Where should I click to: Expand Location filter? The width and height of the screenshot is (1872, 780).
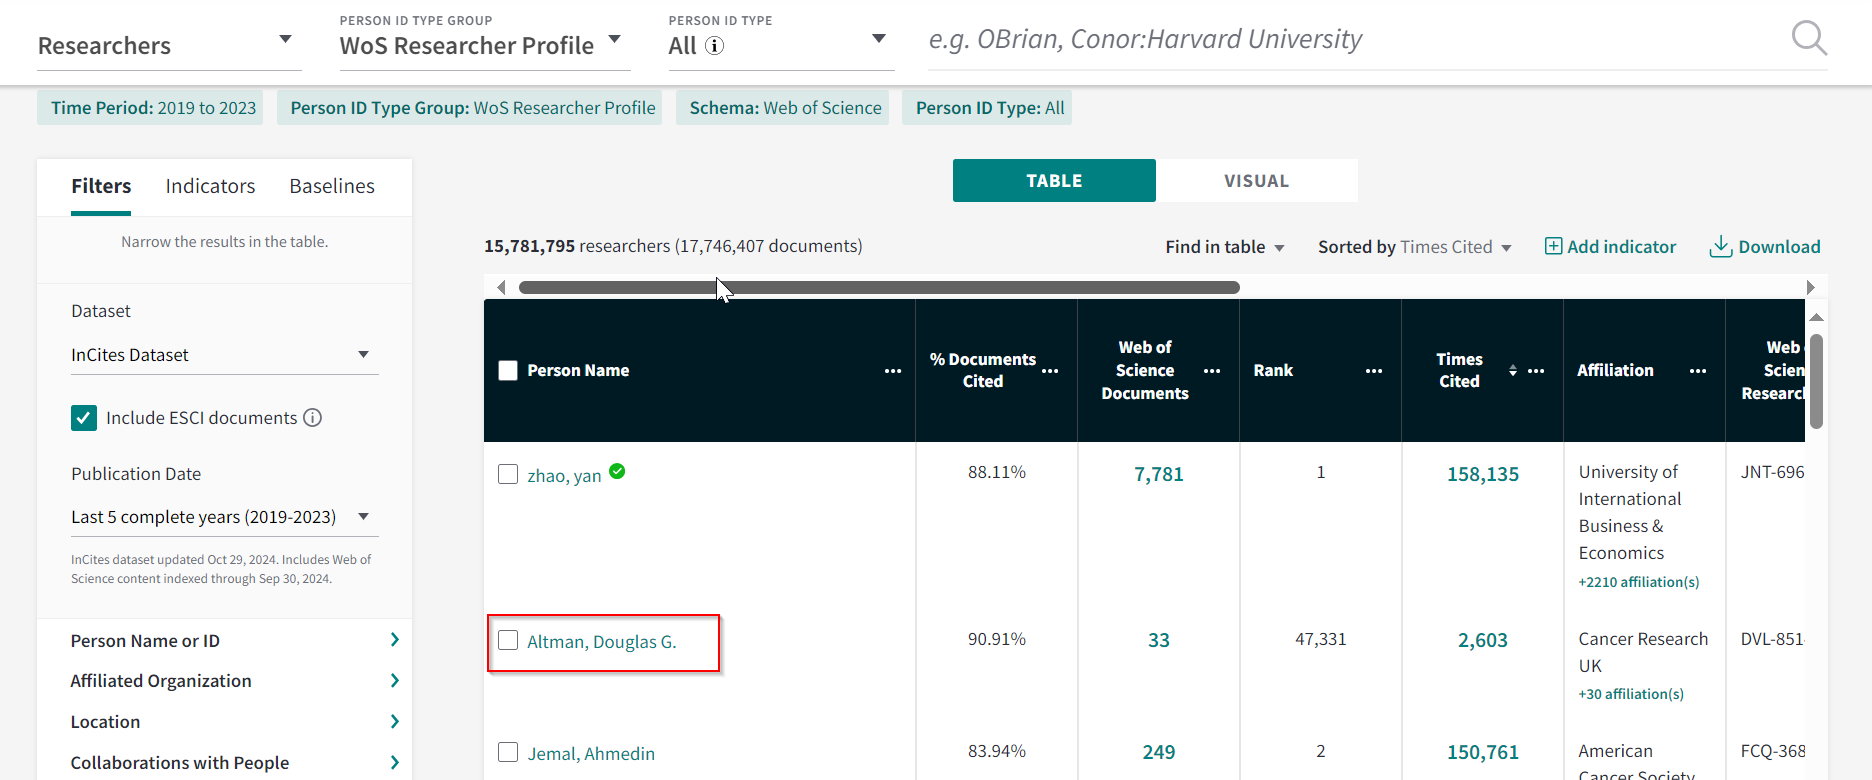[236, 722]
